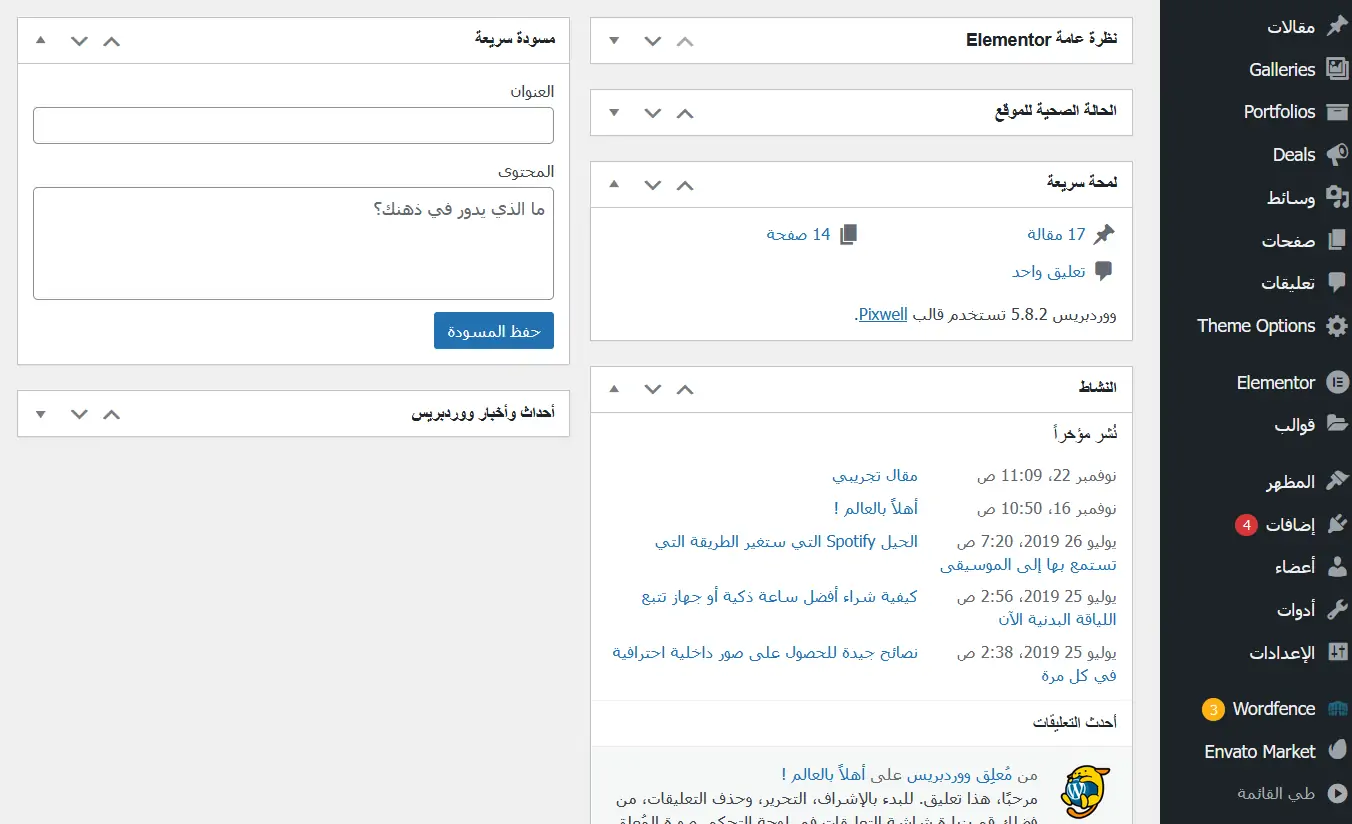Expand the أحداث وأخبار ووردبريس panel toggle
1352x824 pixels.
(x=40, y=414)
